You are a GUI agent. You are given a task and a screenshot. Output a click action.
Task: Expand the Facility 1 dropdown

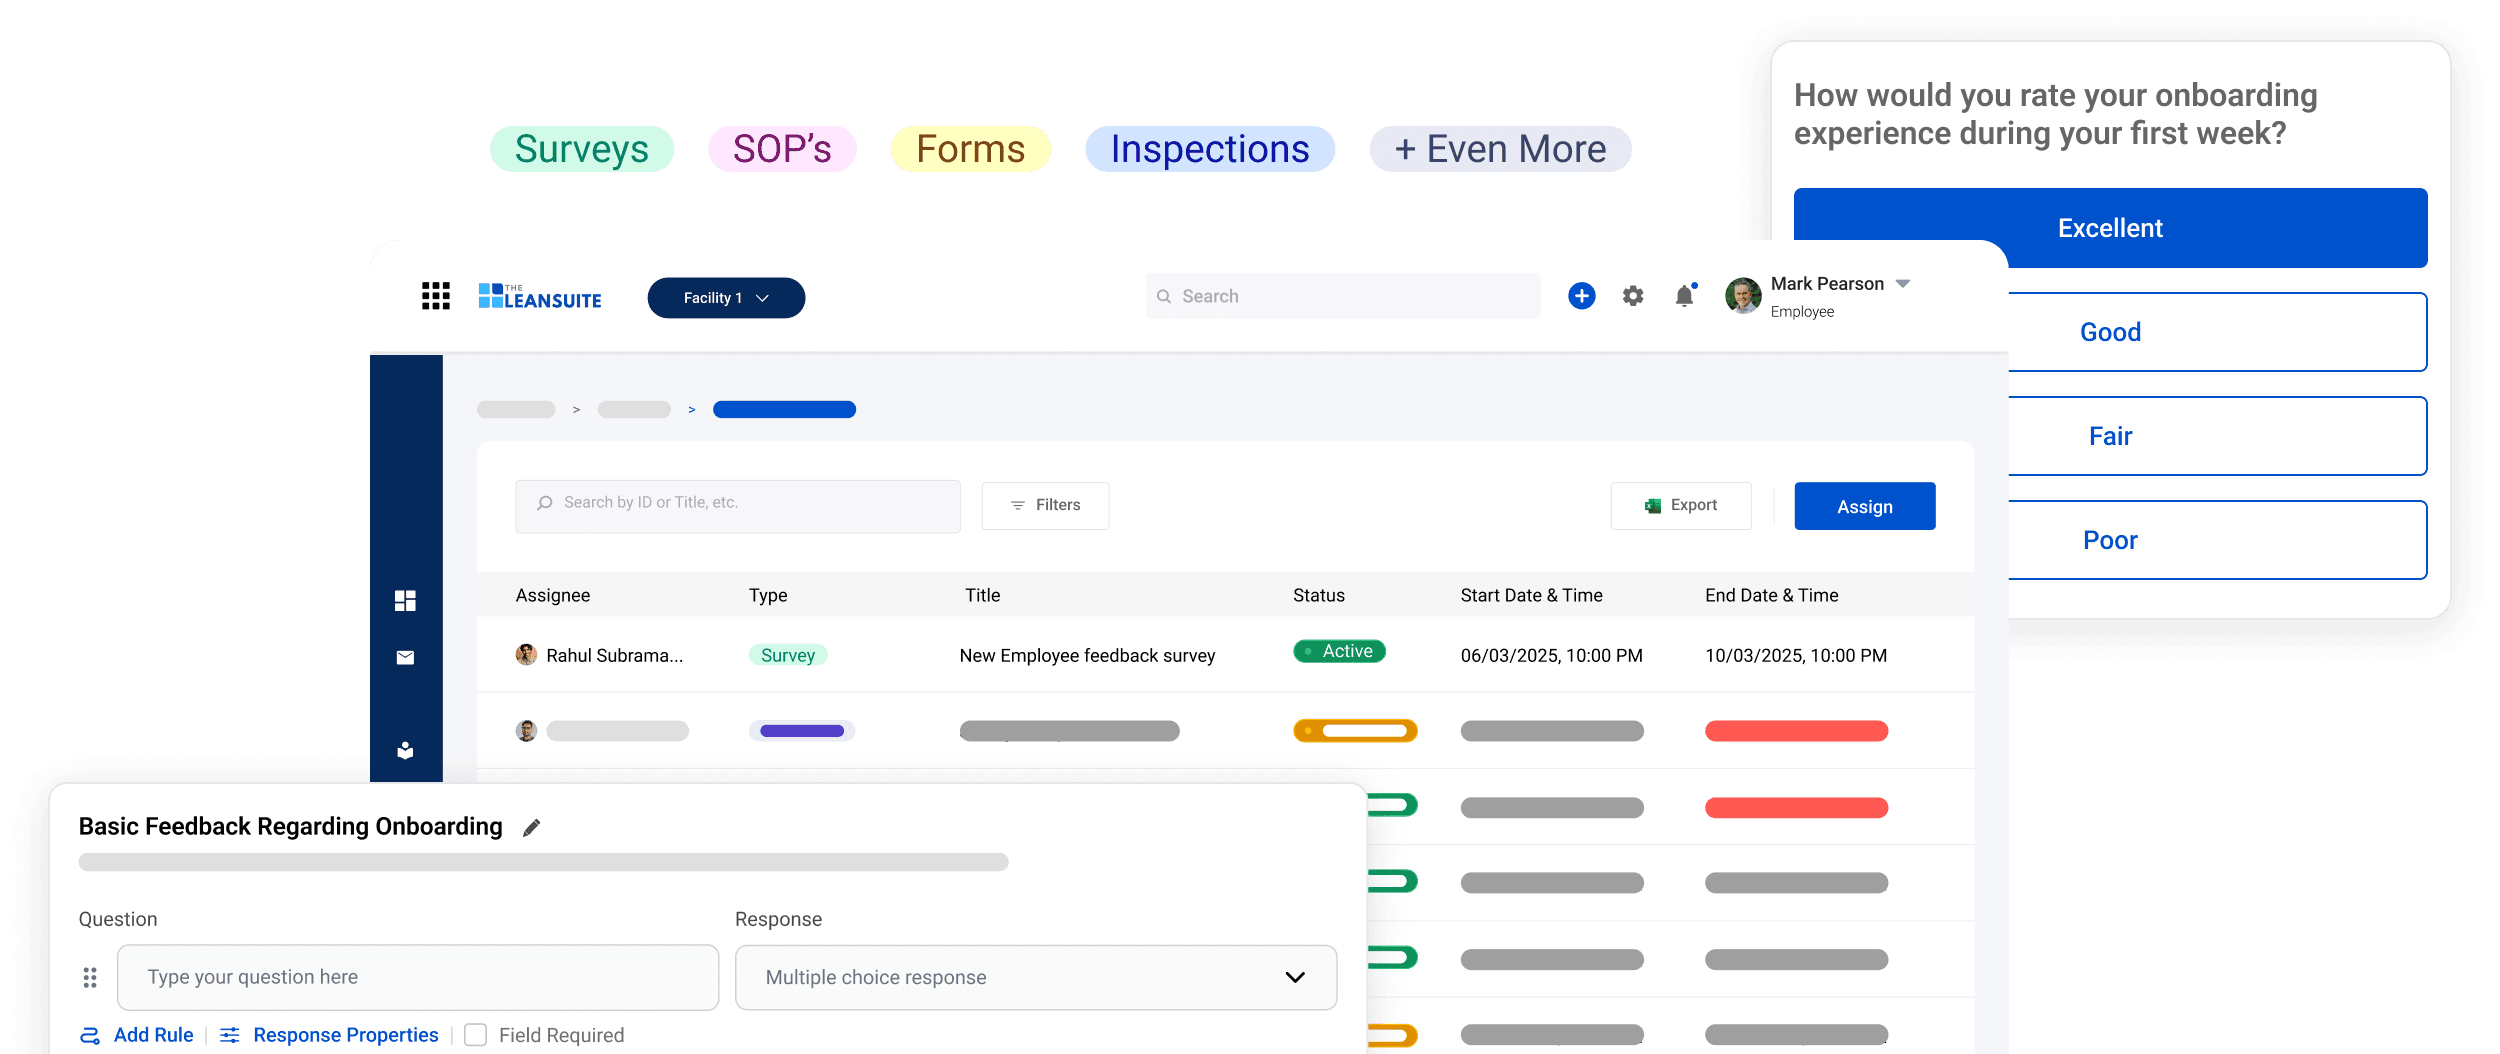(x=726, y=298)
